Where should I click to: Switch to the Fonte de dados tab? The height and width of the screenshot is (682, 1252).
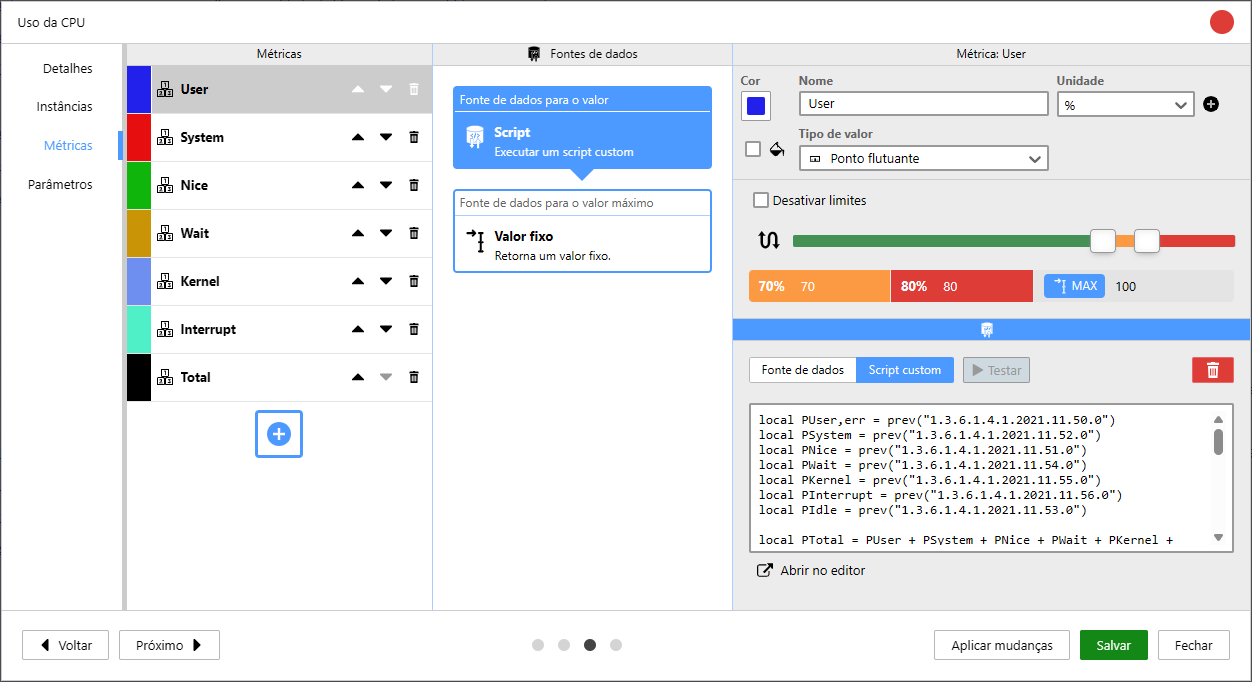tap(802, 370)
